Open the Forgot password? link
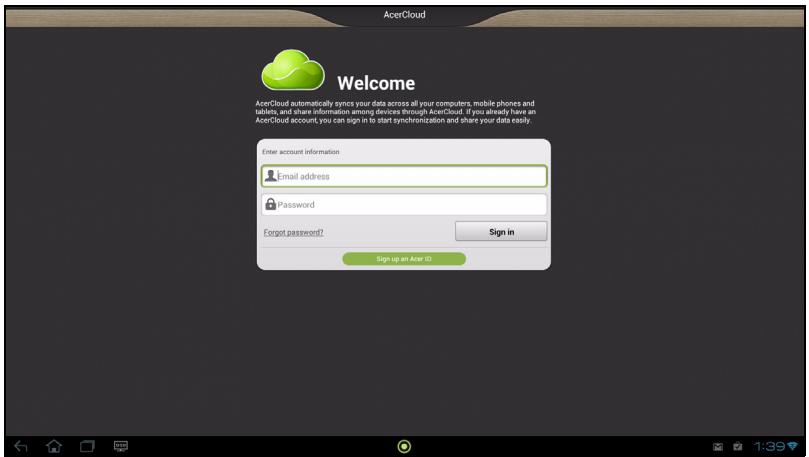Viewport: 809px width, 457px height. point(294,233)
